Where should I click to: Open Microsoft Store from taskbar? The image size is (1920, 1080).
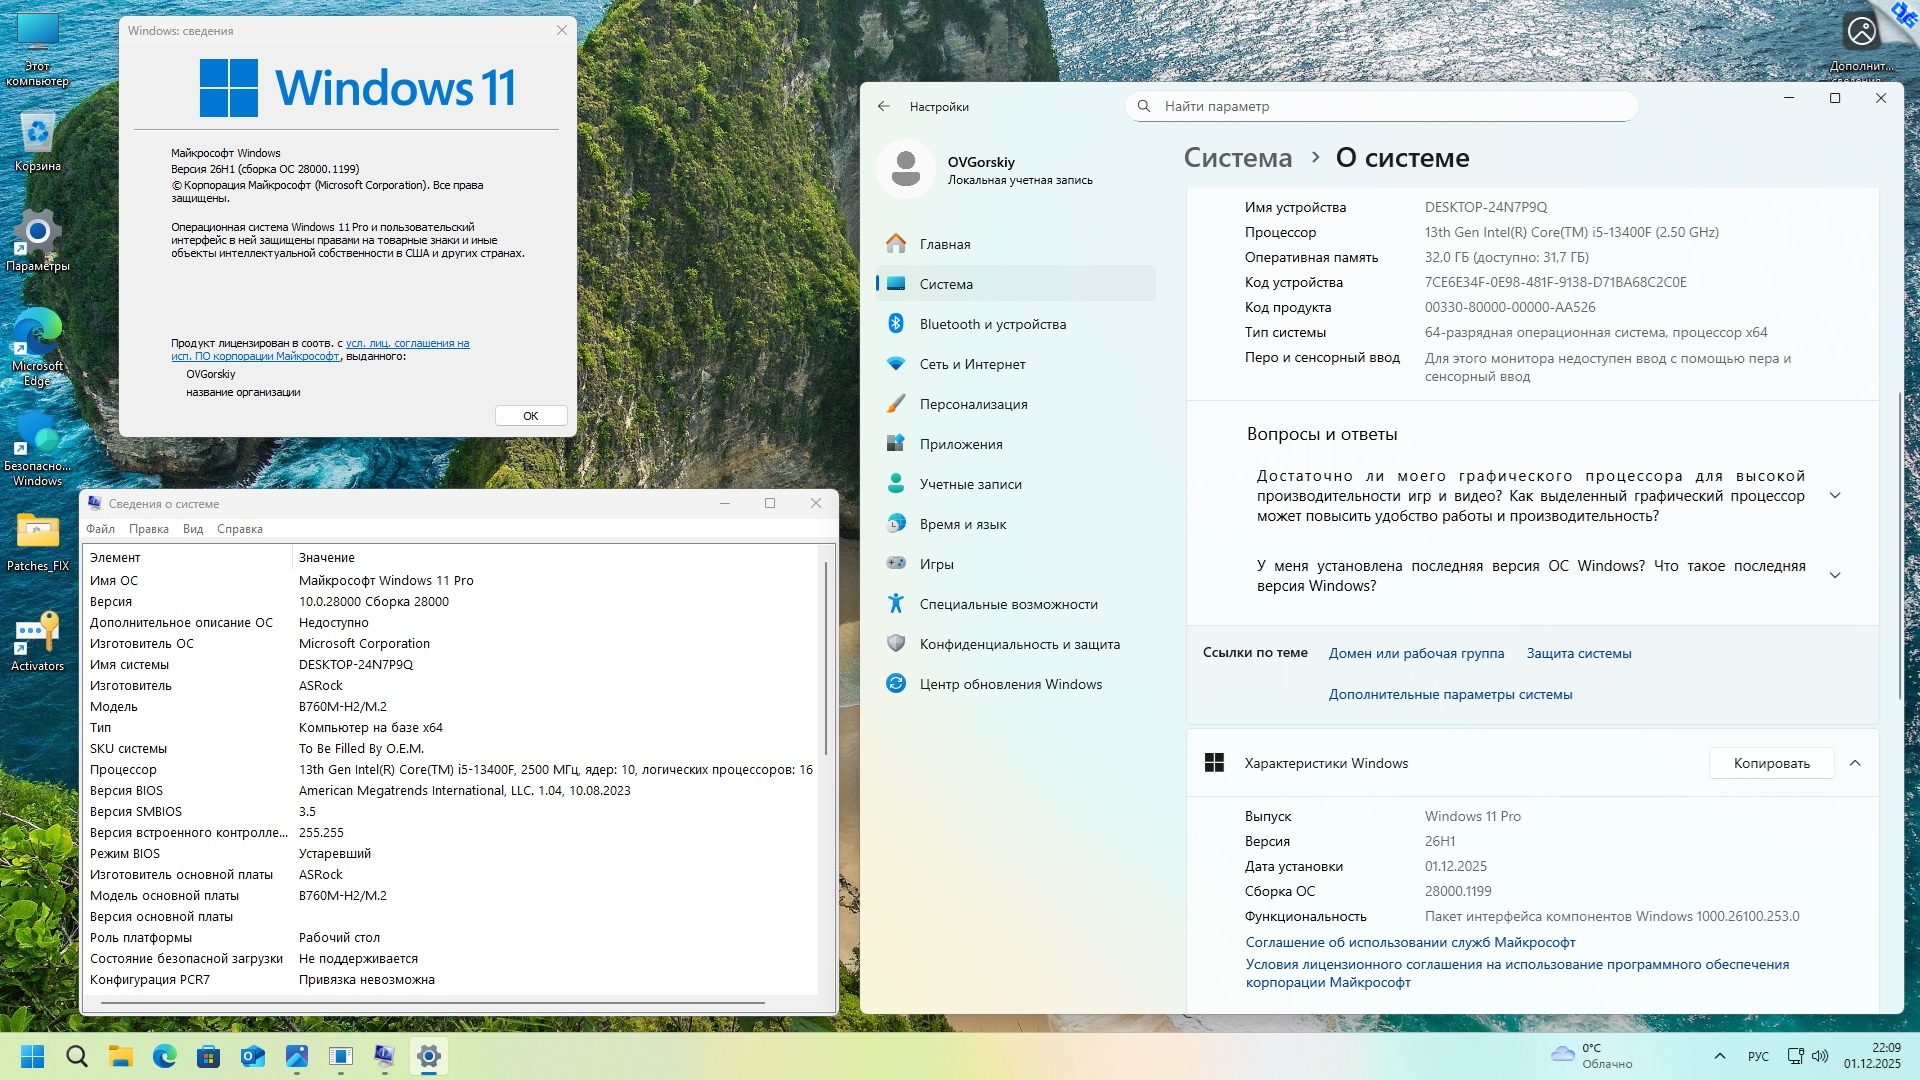tap(208, 1056)
